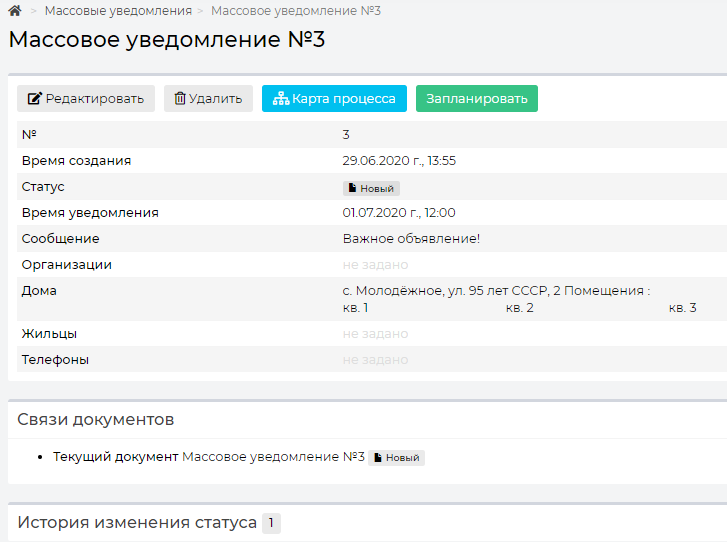Screen dimensions: 727x542
Task: Go to home via house icon
Action: point(15,11)
